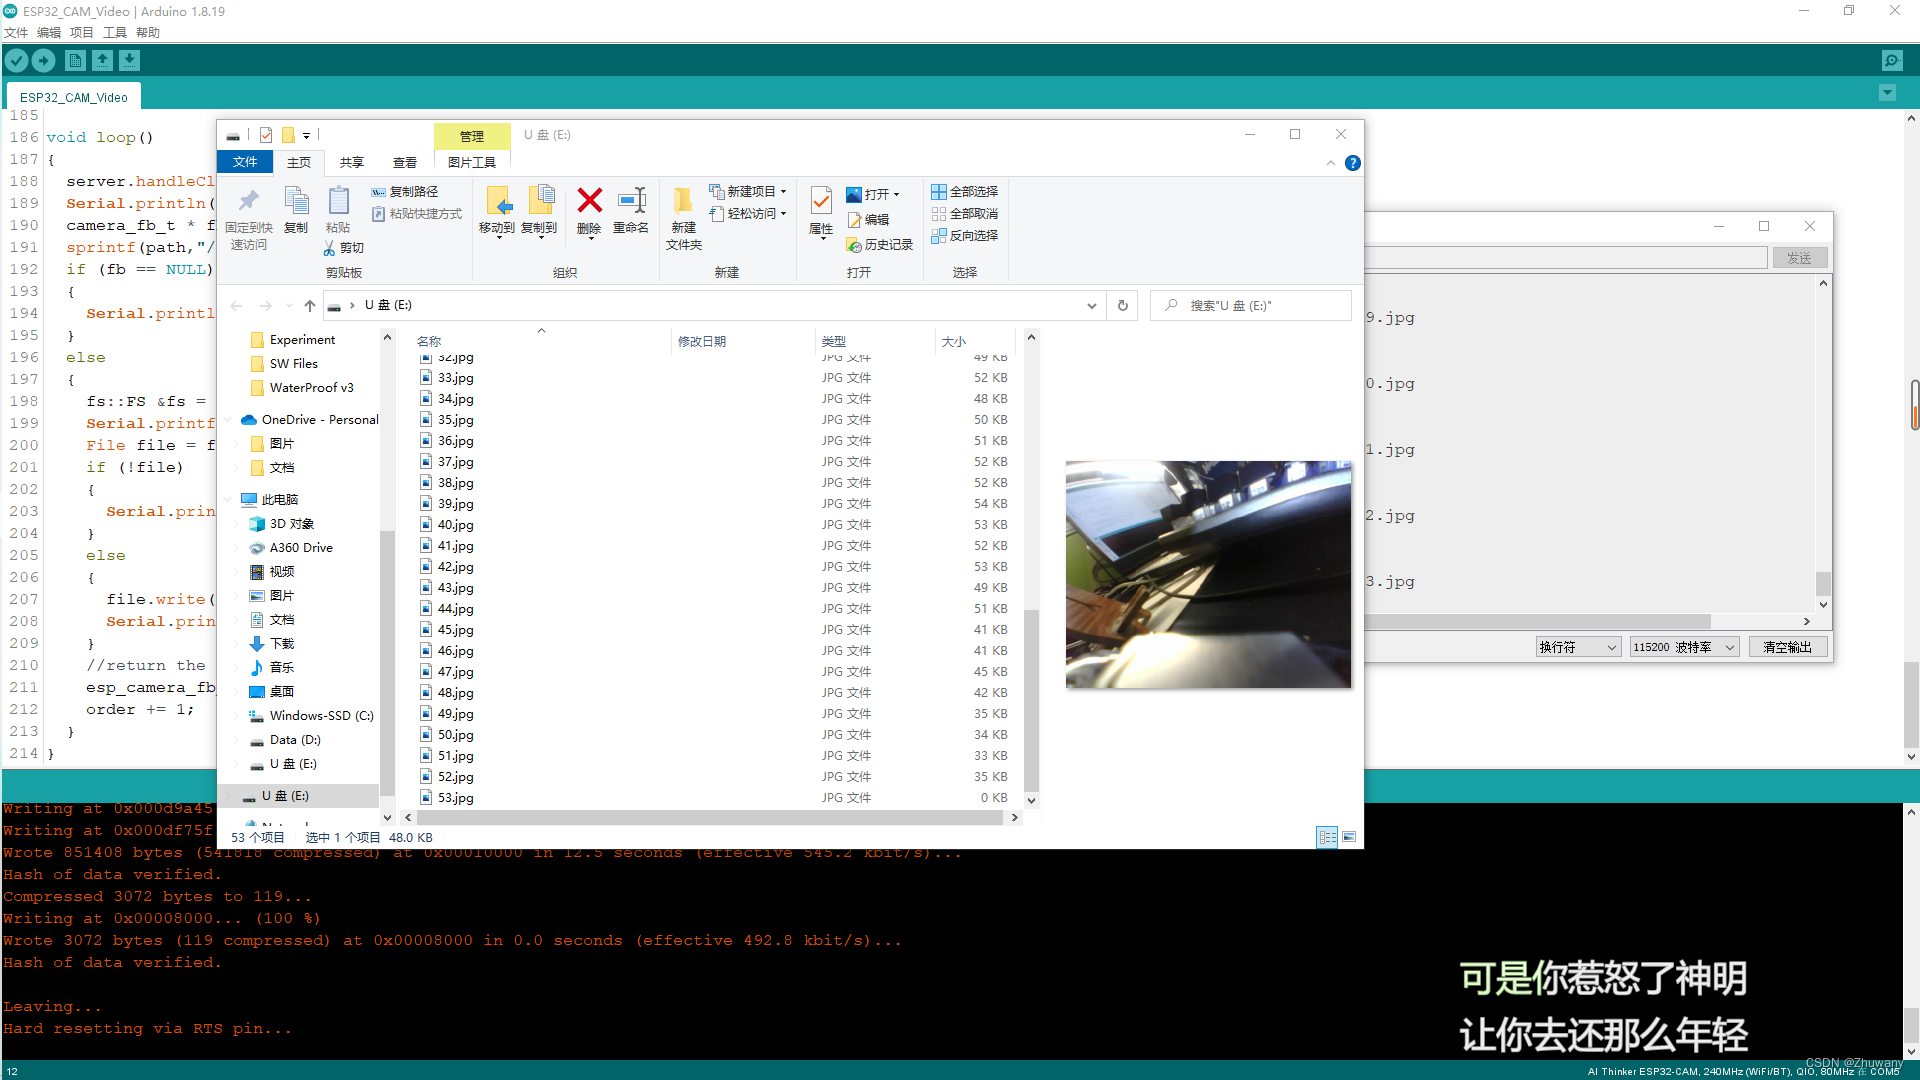
Task: Select the 45.jpg file in list
Action: point(456,630)
